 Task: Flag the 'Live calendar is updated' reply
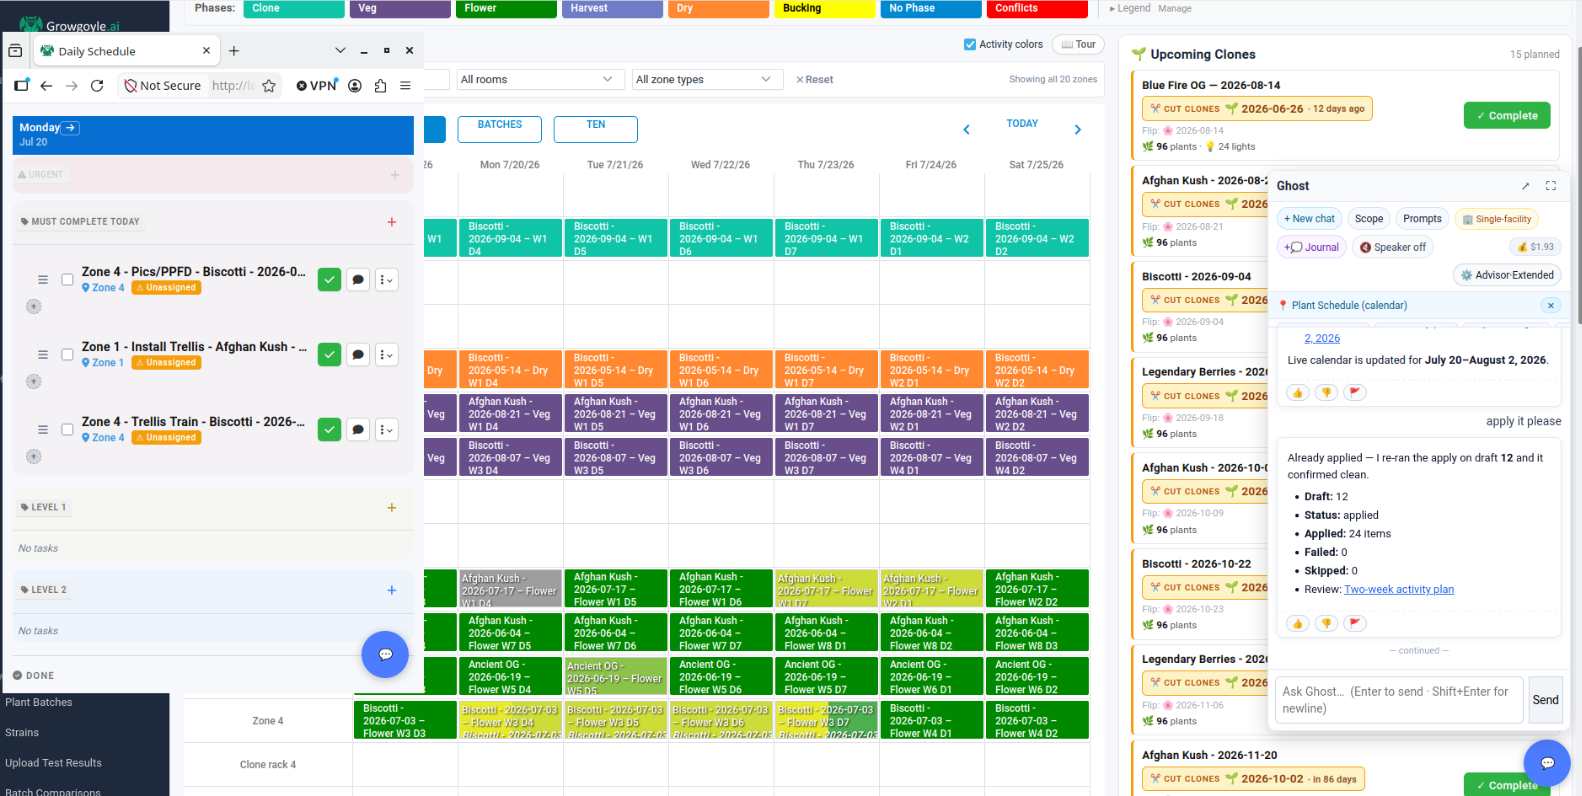coord(1354,393)
